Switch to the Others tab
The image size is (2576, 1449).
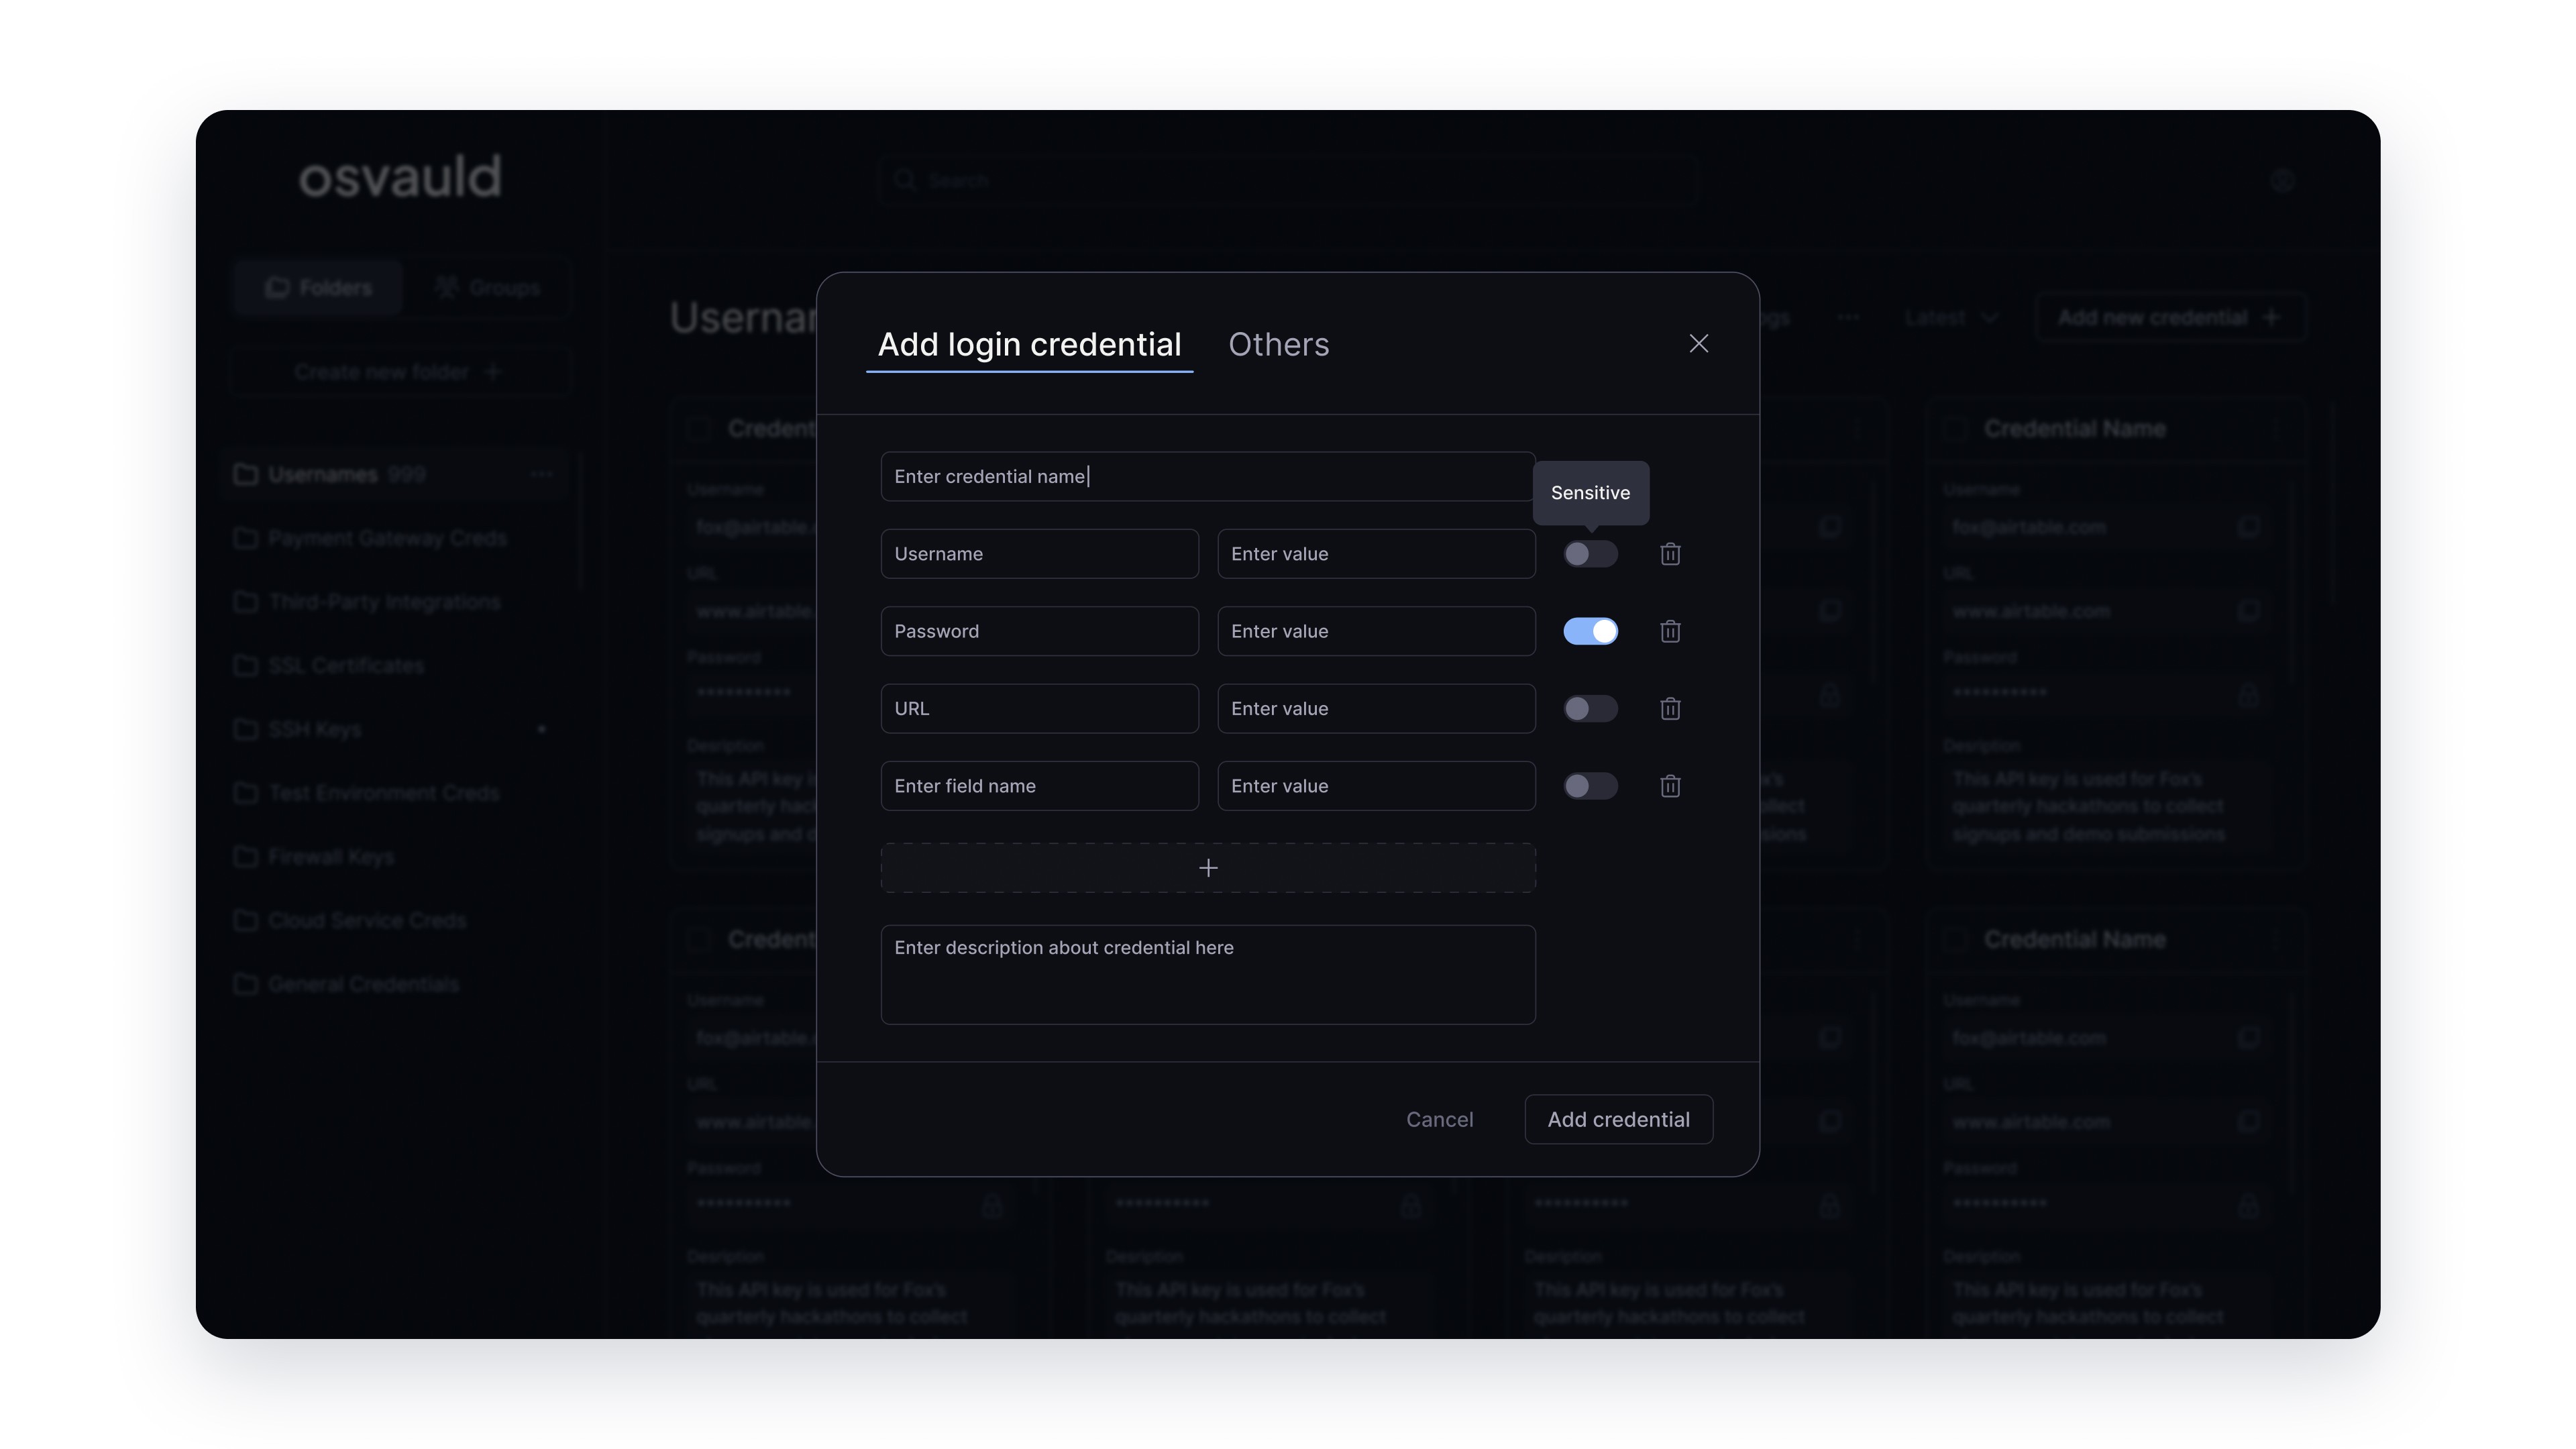pos(1278,345)
